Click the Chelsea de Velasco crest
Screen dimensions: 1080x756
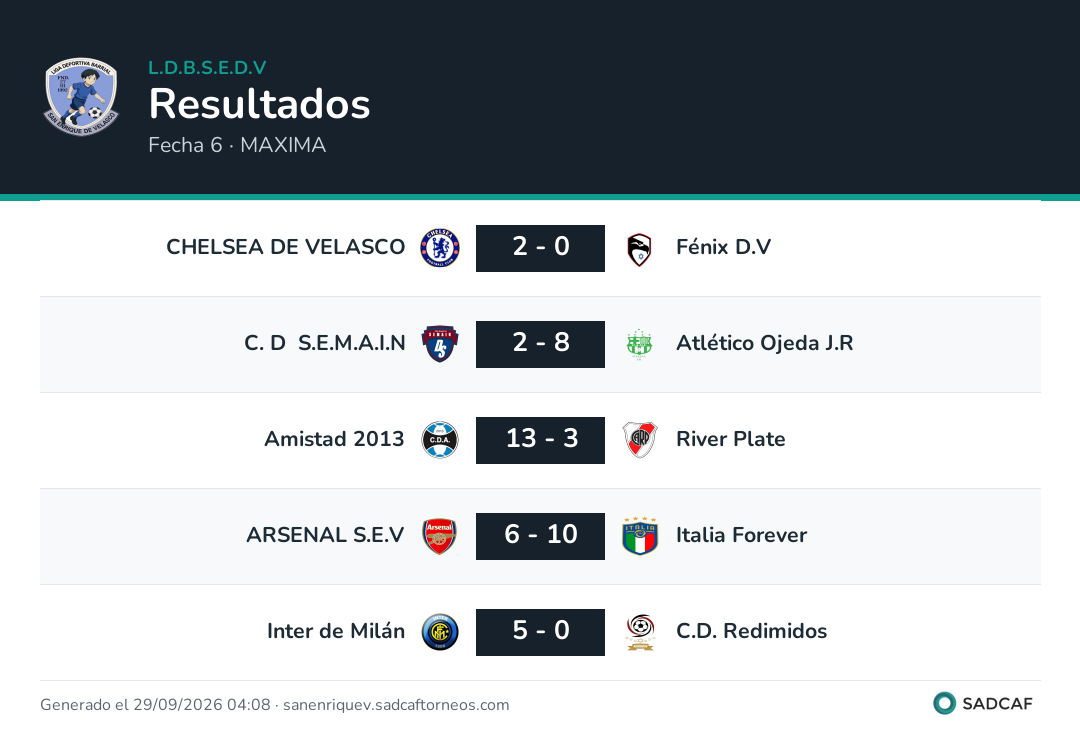(x=440, y=248)
